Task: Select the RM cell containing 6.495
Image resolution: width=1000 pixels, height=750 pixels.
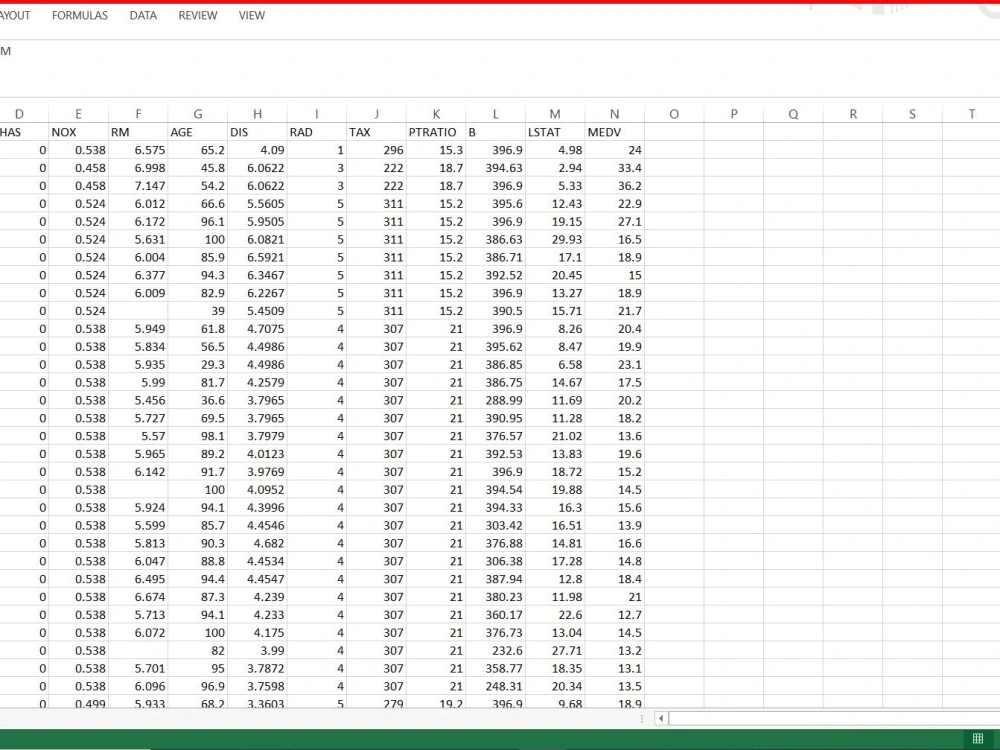Action: pyautogui.click(x=138, y=579)
